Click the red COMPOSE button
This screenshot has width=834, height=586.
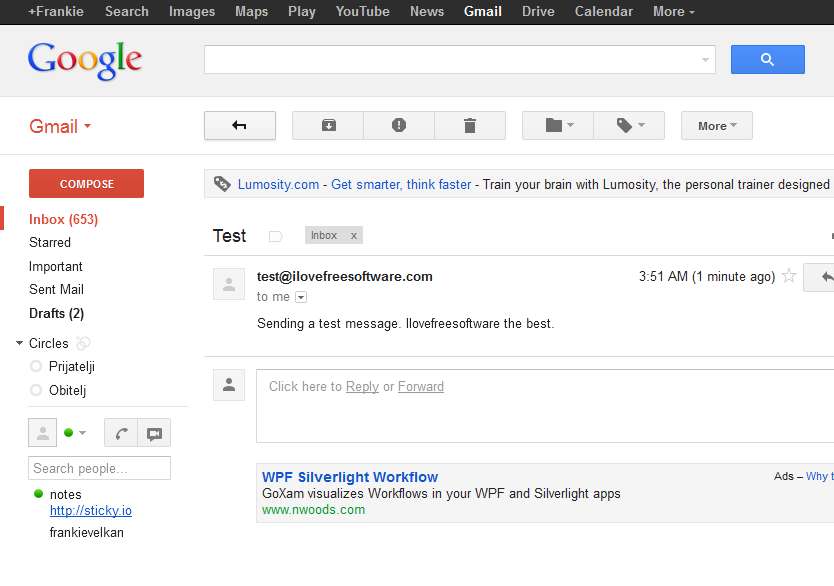click(x=86, y=184)
